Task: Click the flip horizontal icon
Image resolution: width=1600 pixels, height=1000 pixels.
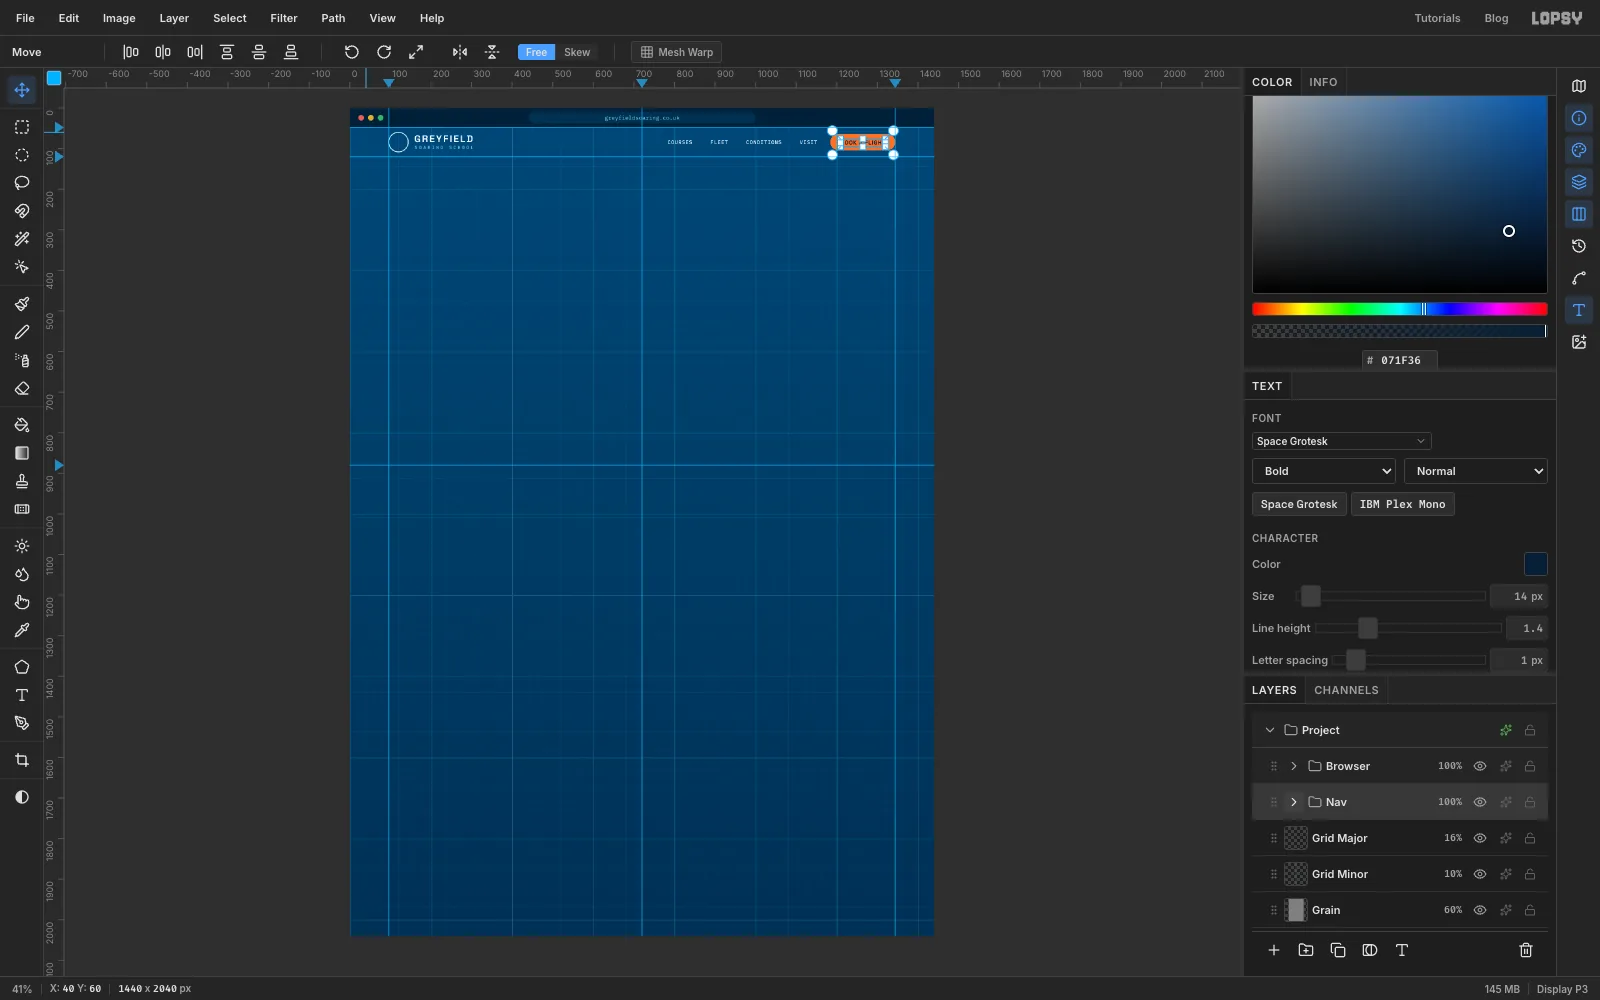Action: coord(460,52)
